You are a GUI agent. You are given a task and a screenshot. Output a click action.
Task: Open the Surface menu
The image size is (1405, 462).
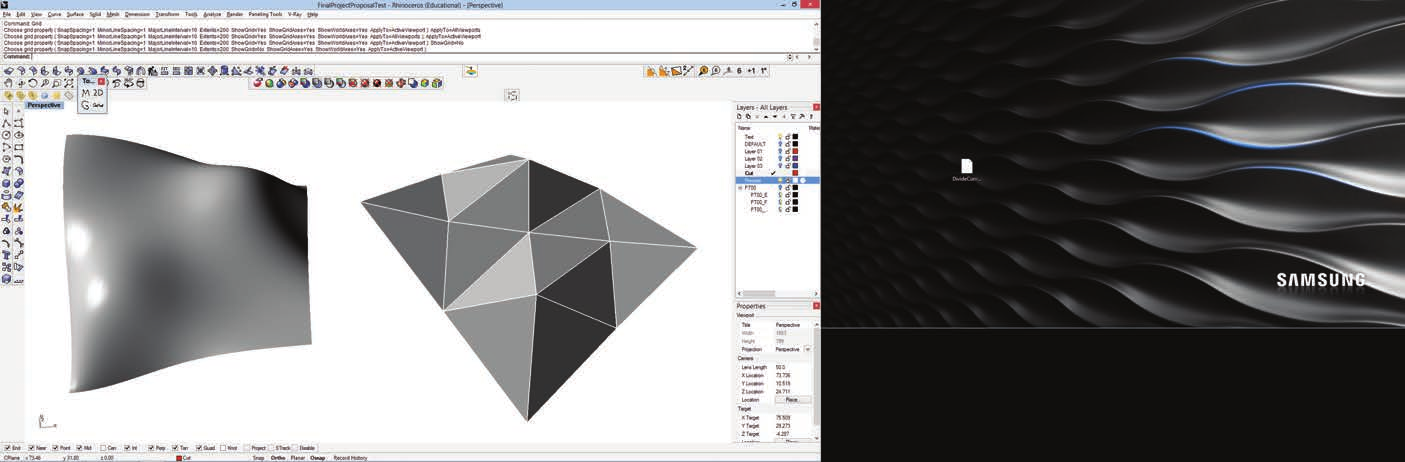(x=75, y=14)
